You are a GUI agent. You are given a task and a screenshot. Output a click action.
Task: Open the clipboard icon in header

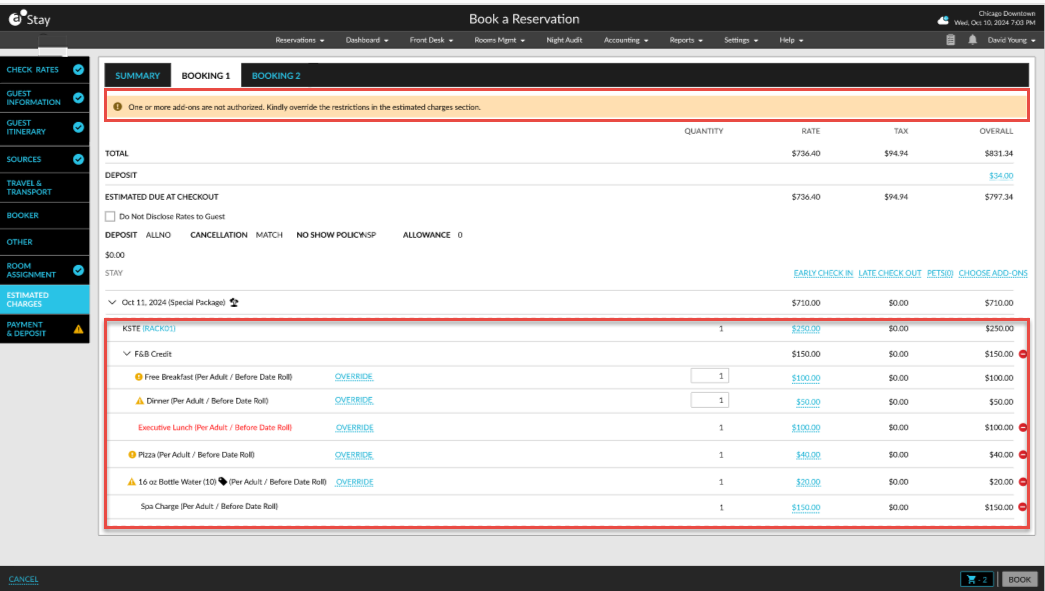[x=951, y=40]
